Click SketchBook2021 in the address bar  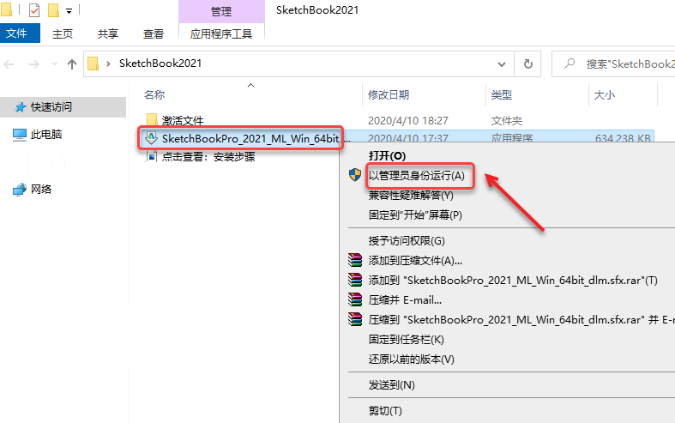(x=160, y=63)
